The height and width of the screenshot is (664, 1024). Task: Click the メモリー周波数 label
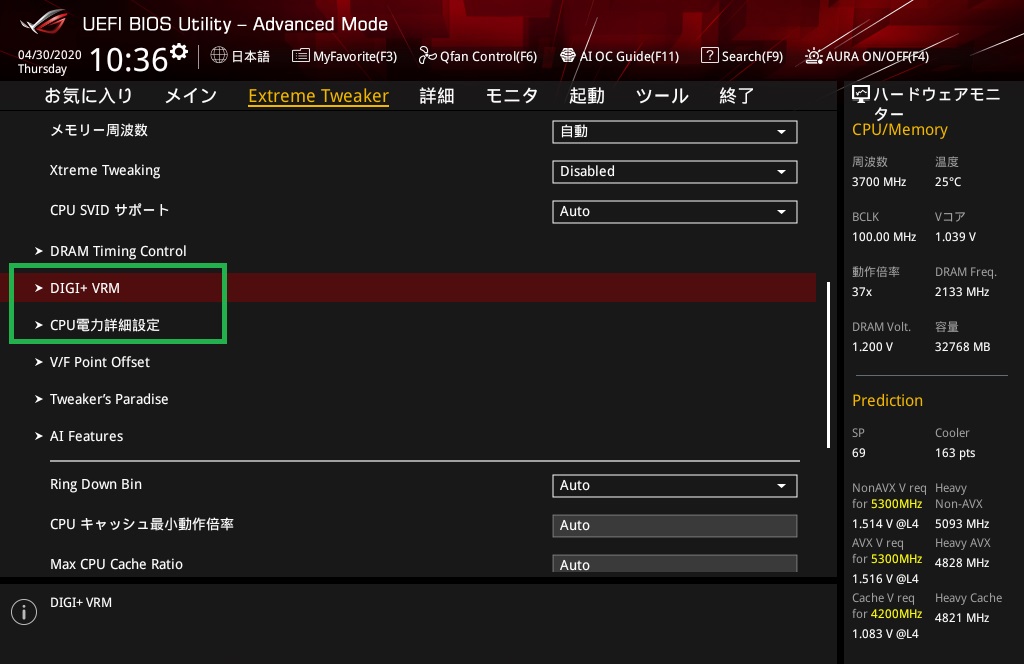coord(99,131)
